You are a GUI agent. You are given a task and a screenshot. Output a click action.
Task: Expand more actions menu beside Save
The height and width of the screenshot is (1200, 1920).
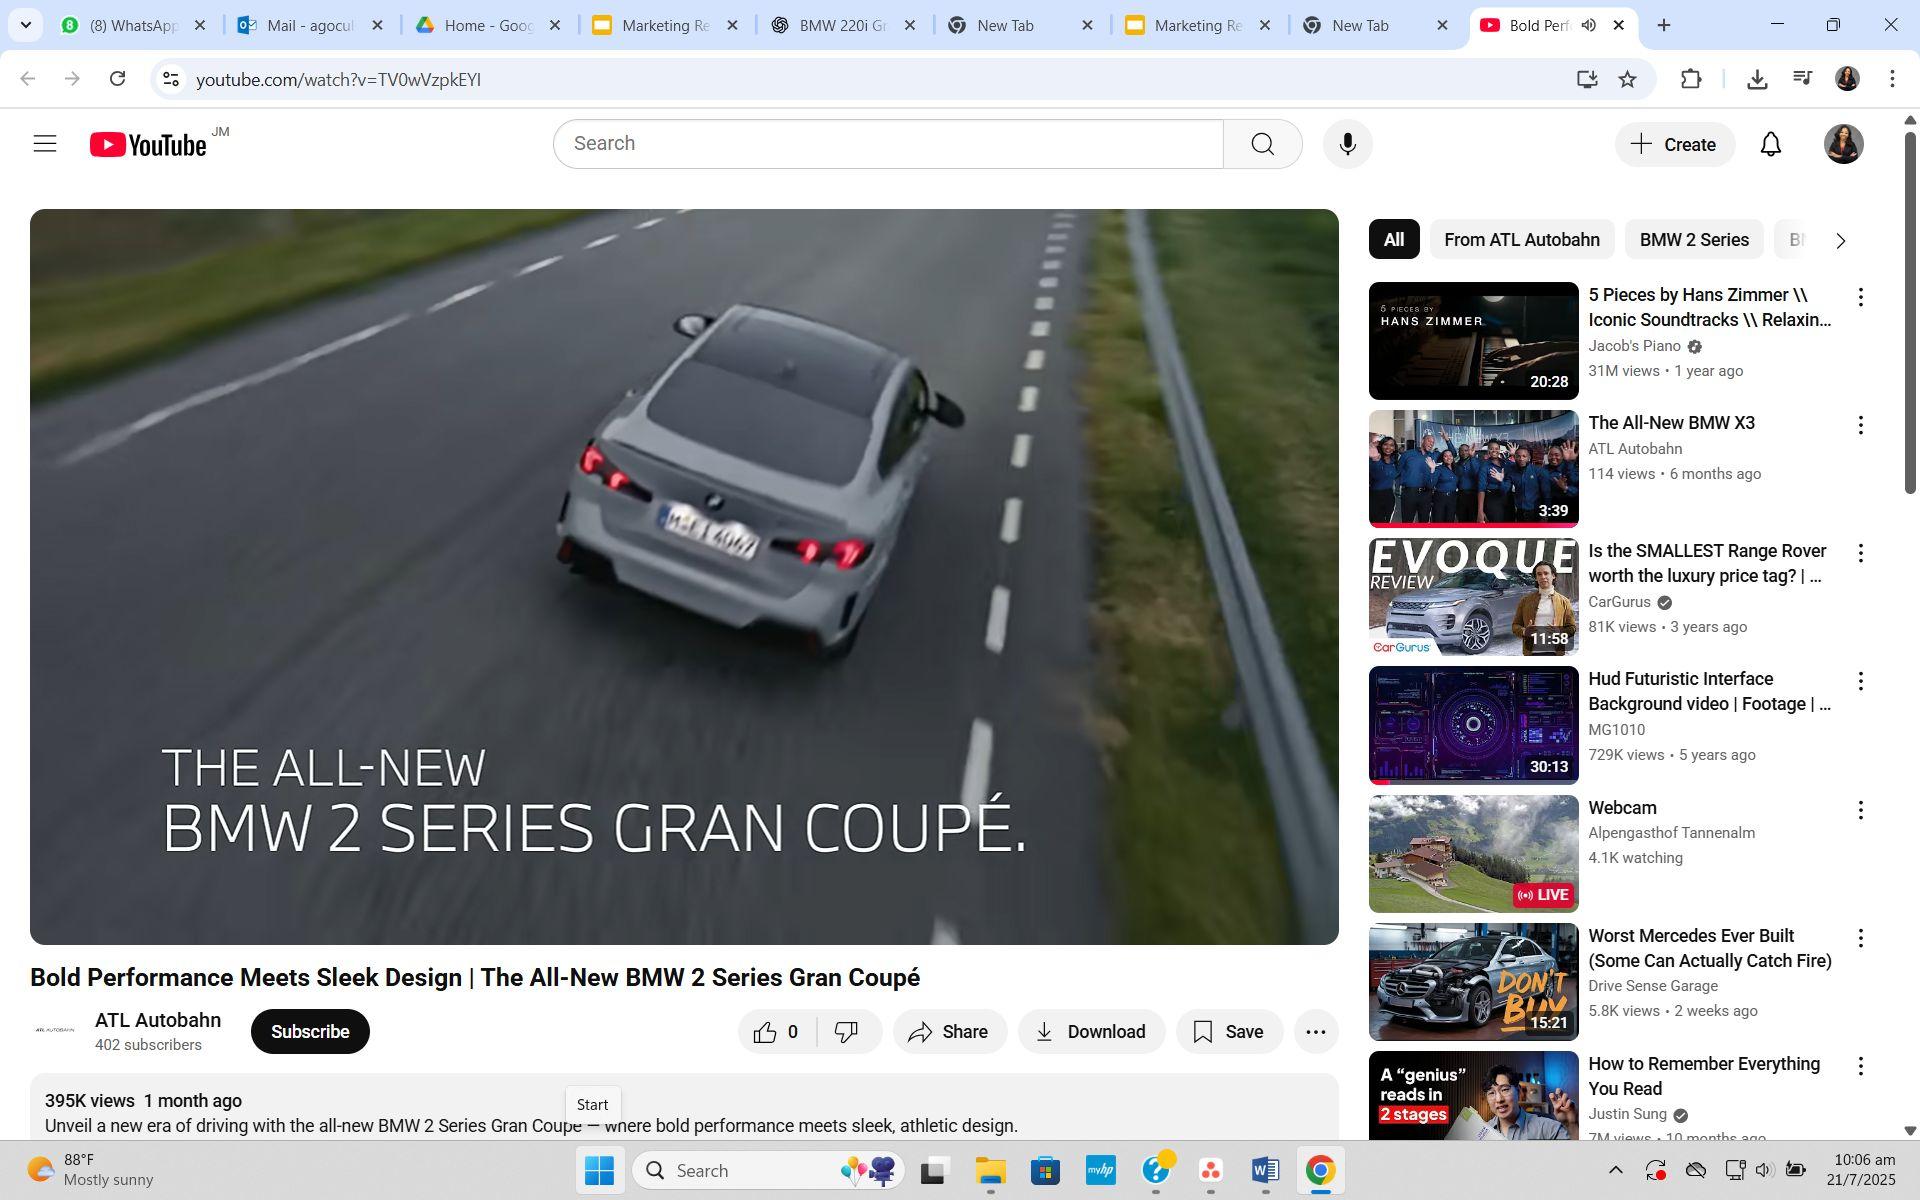tap(1315, 1032)
